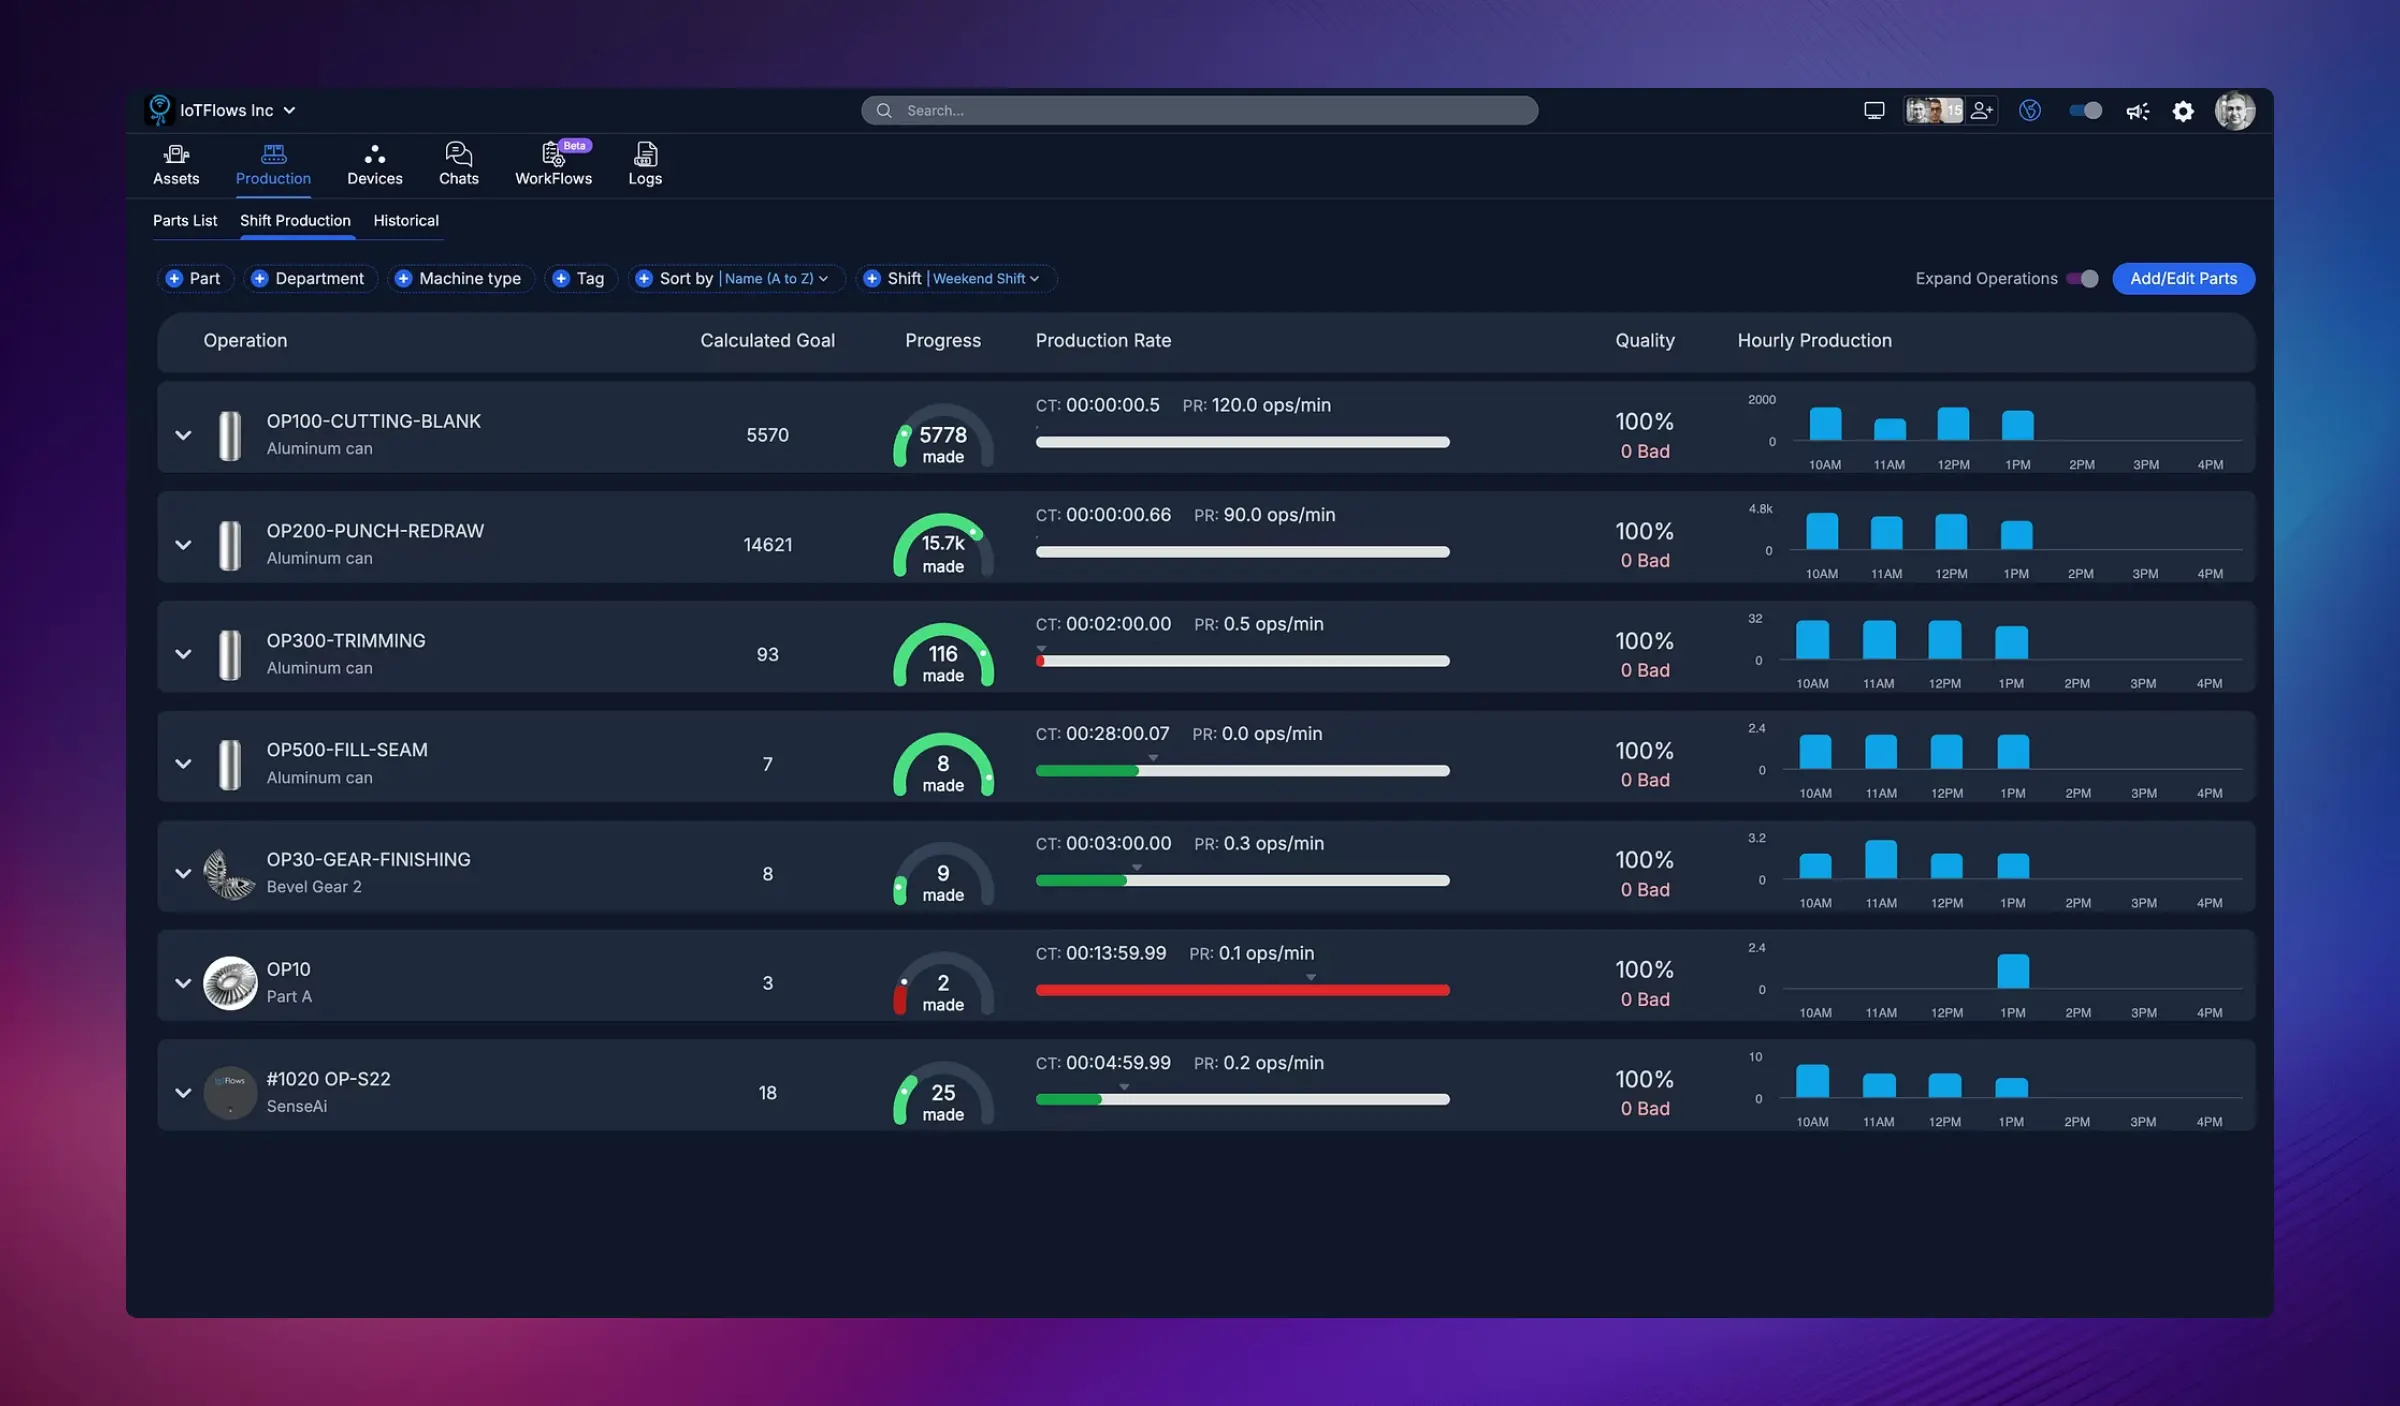The image size is (2400, 1406).
Task: Open the Weekend Shift dropdown
Action: 985,278
